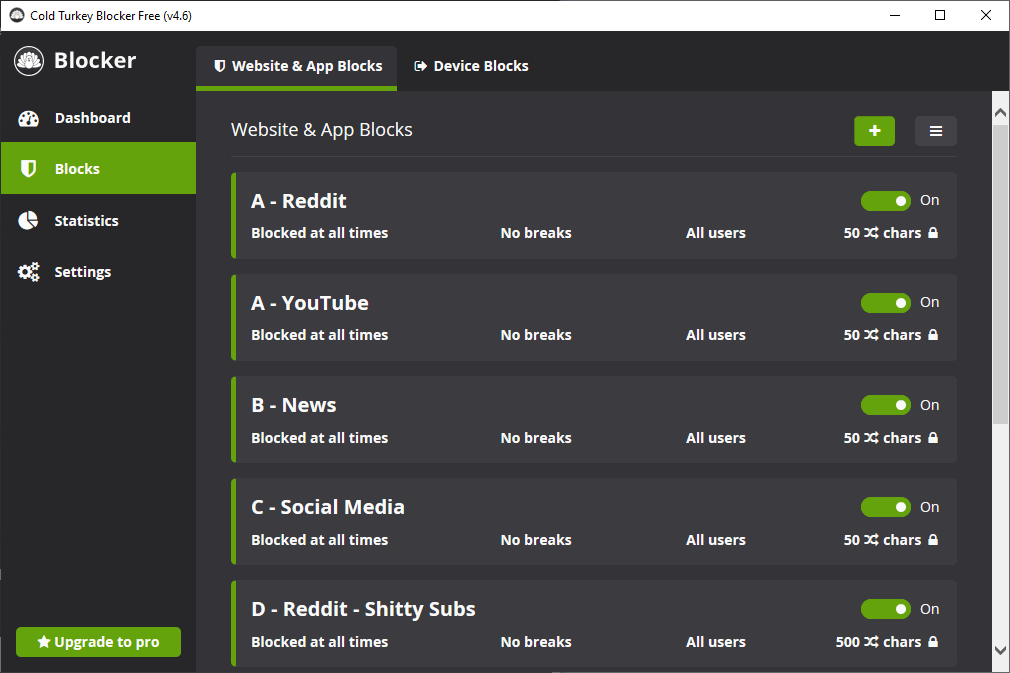
Task: Click the arrow icon on Device Blocks tab
Action: tap(421, 66)
